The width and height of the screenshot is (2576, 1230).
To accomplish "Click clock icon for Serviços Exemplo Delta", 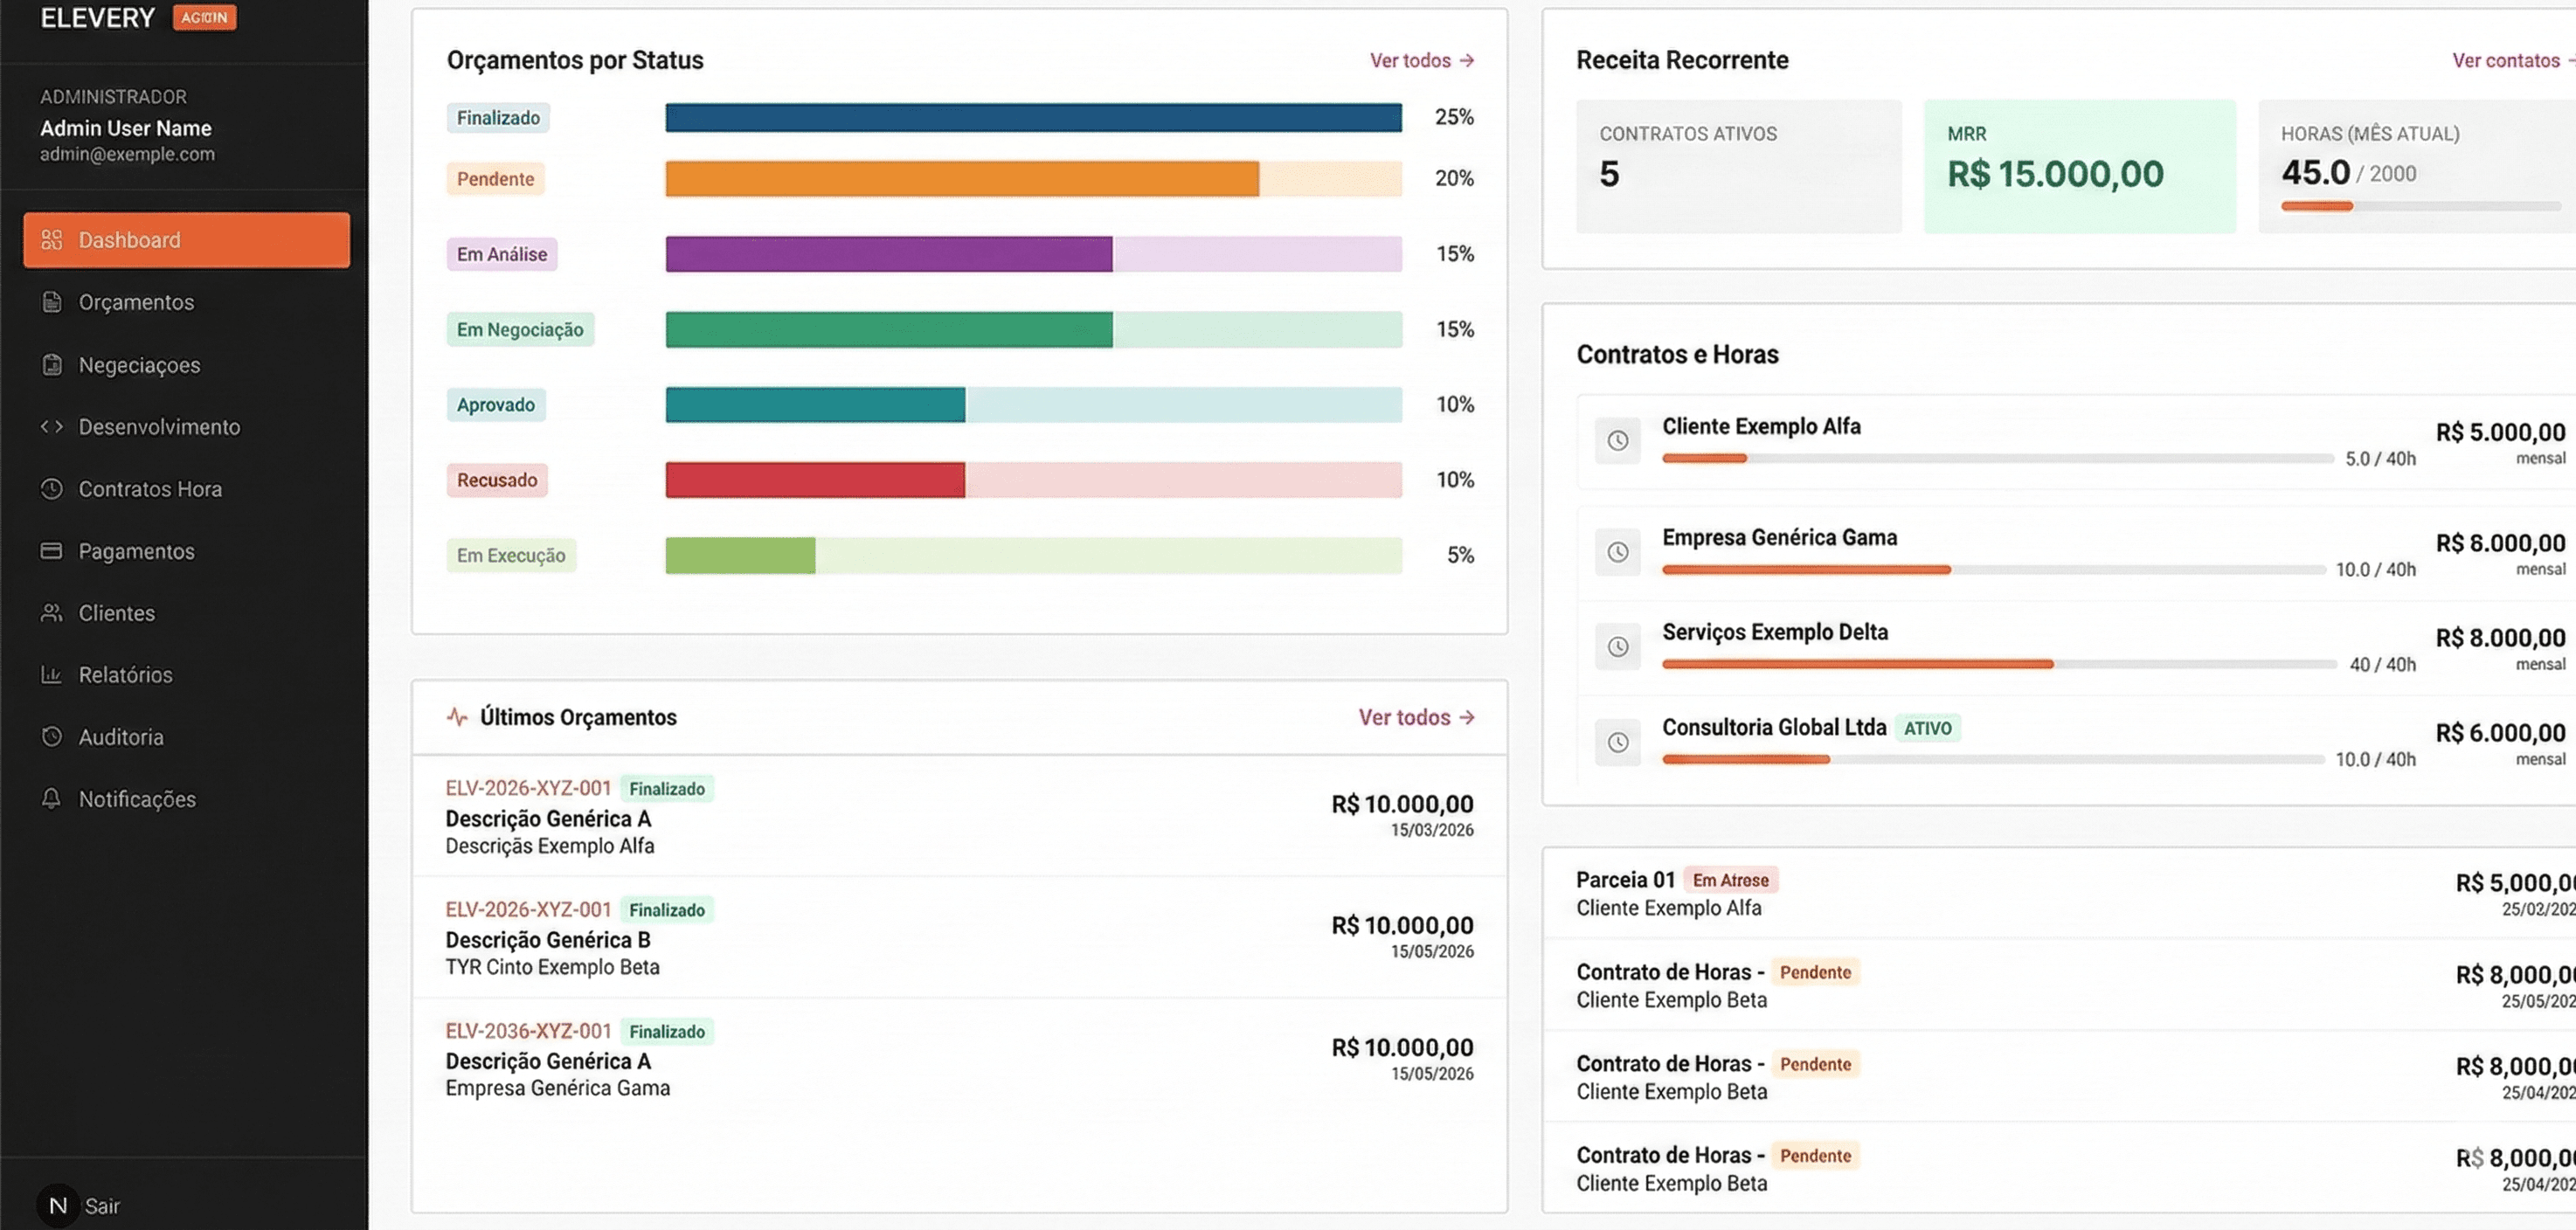I will [x=1617, y=647].
